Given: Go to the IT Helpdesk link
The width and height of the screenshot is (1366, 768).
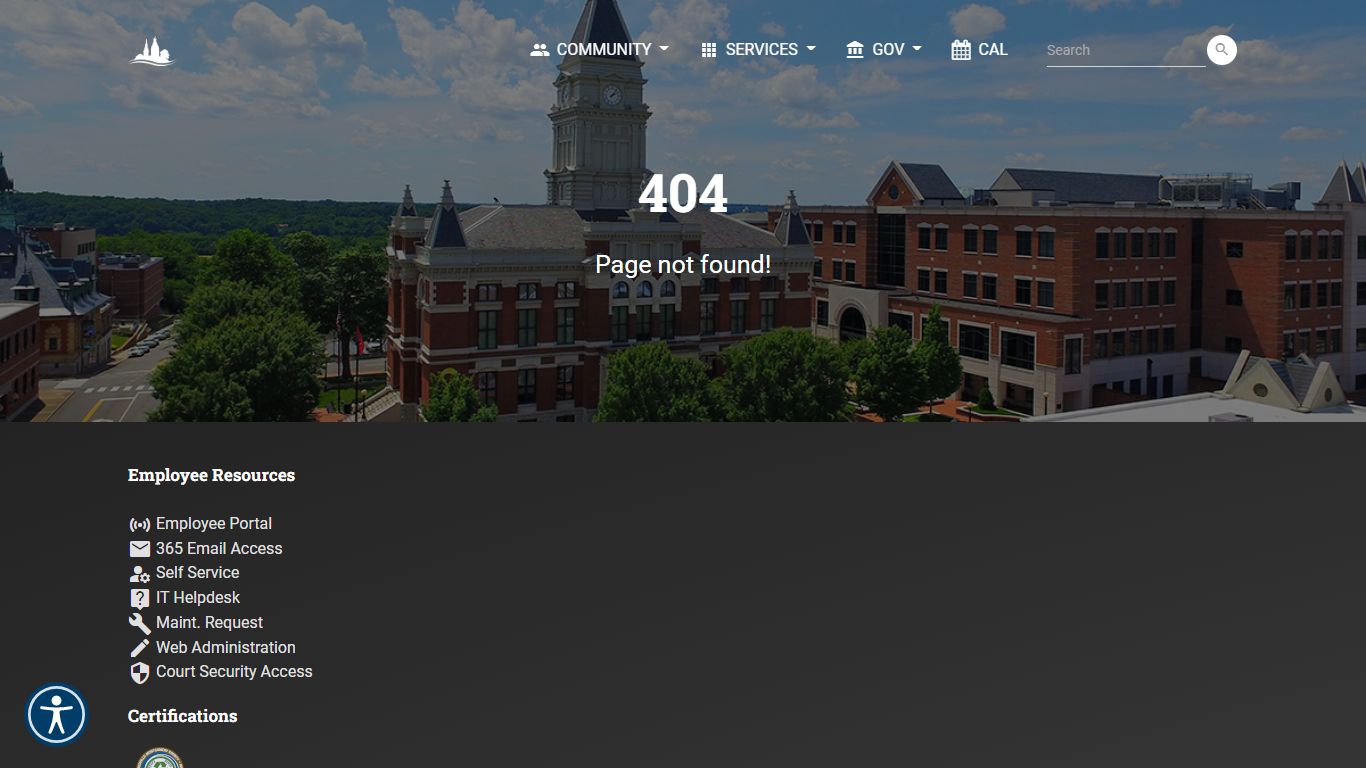Looking at the screenshot, I should (198, 598).
